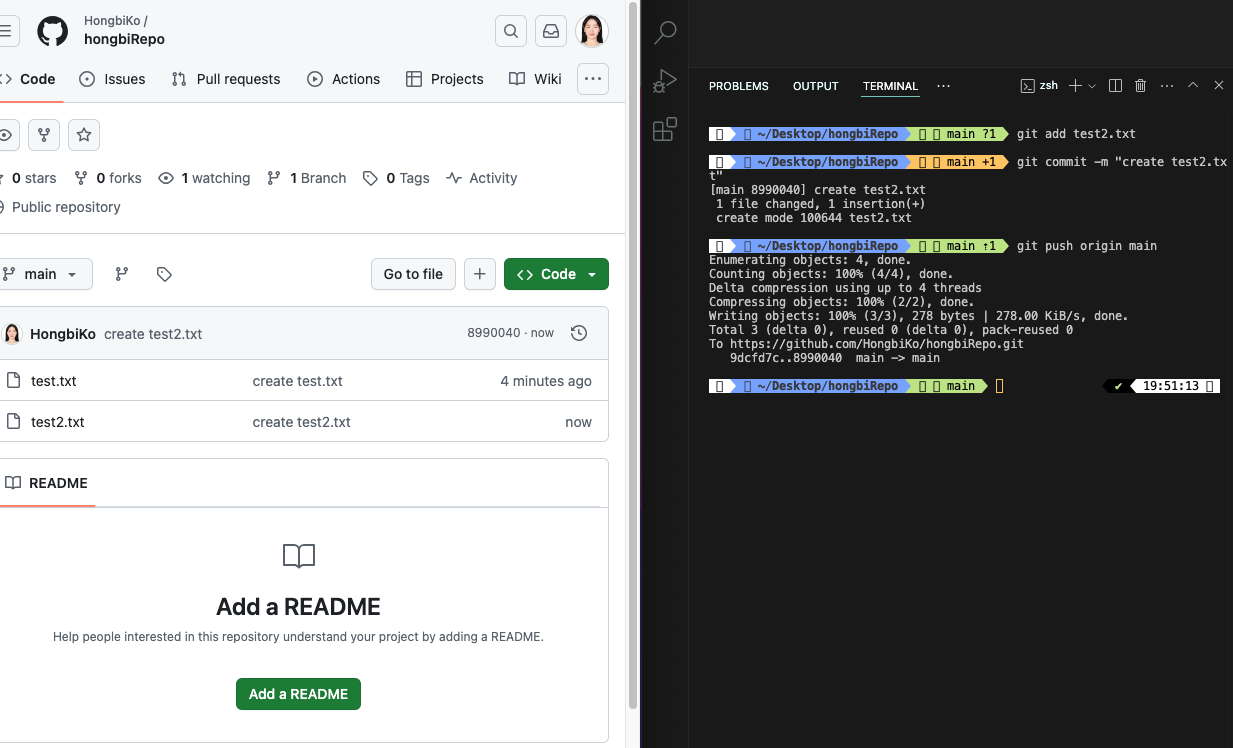The height and width of the screenshot is (748, 1233).
Task: View commit history clock icon
Action: pos(578,333)
